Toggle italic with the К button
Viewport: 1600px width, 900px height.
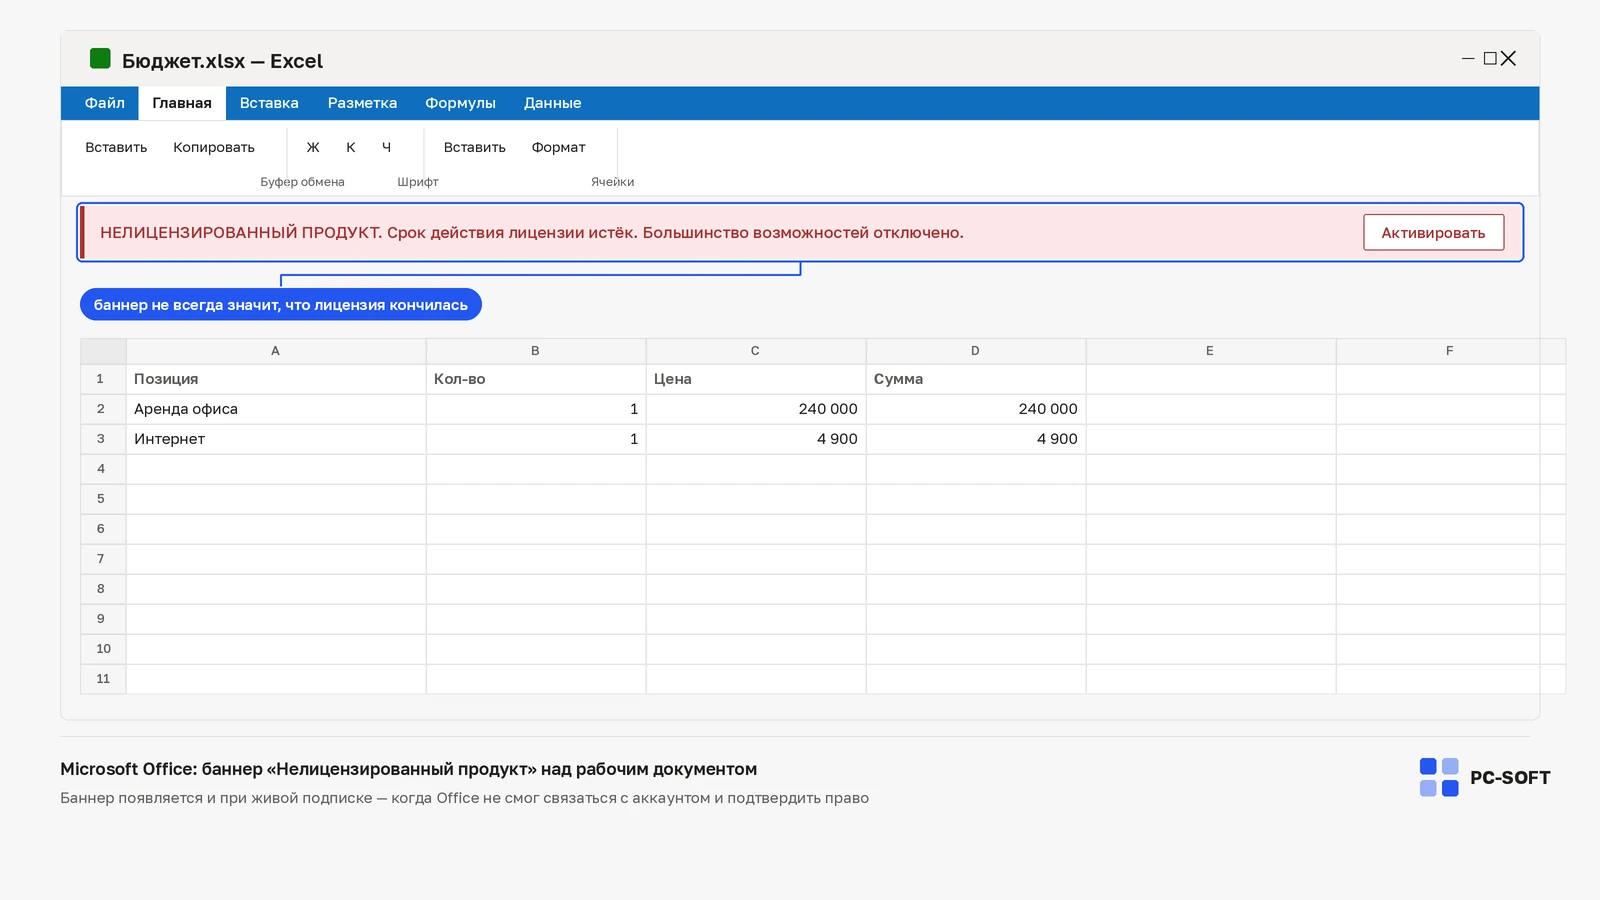tap(351, 147)
